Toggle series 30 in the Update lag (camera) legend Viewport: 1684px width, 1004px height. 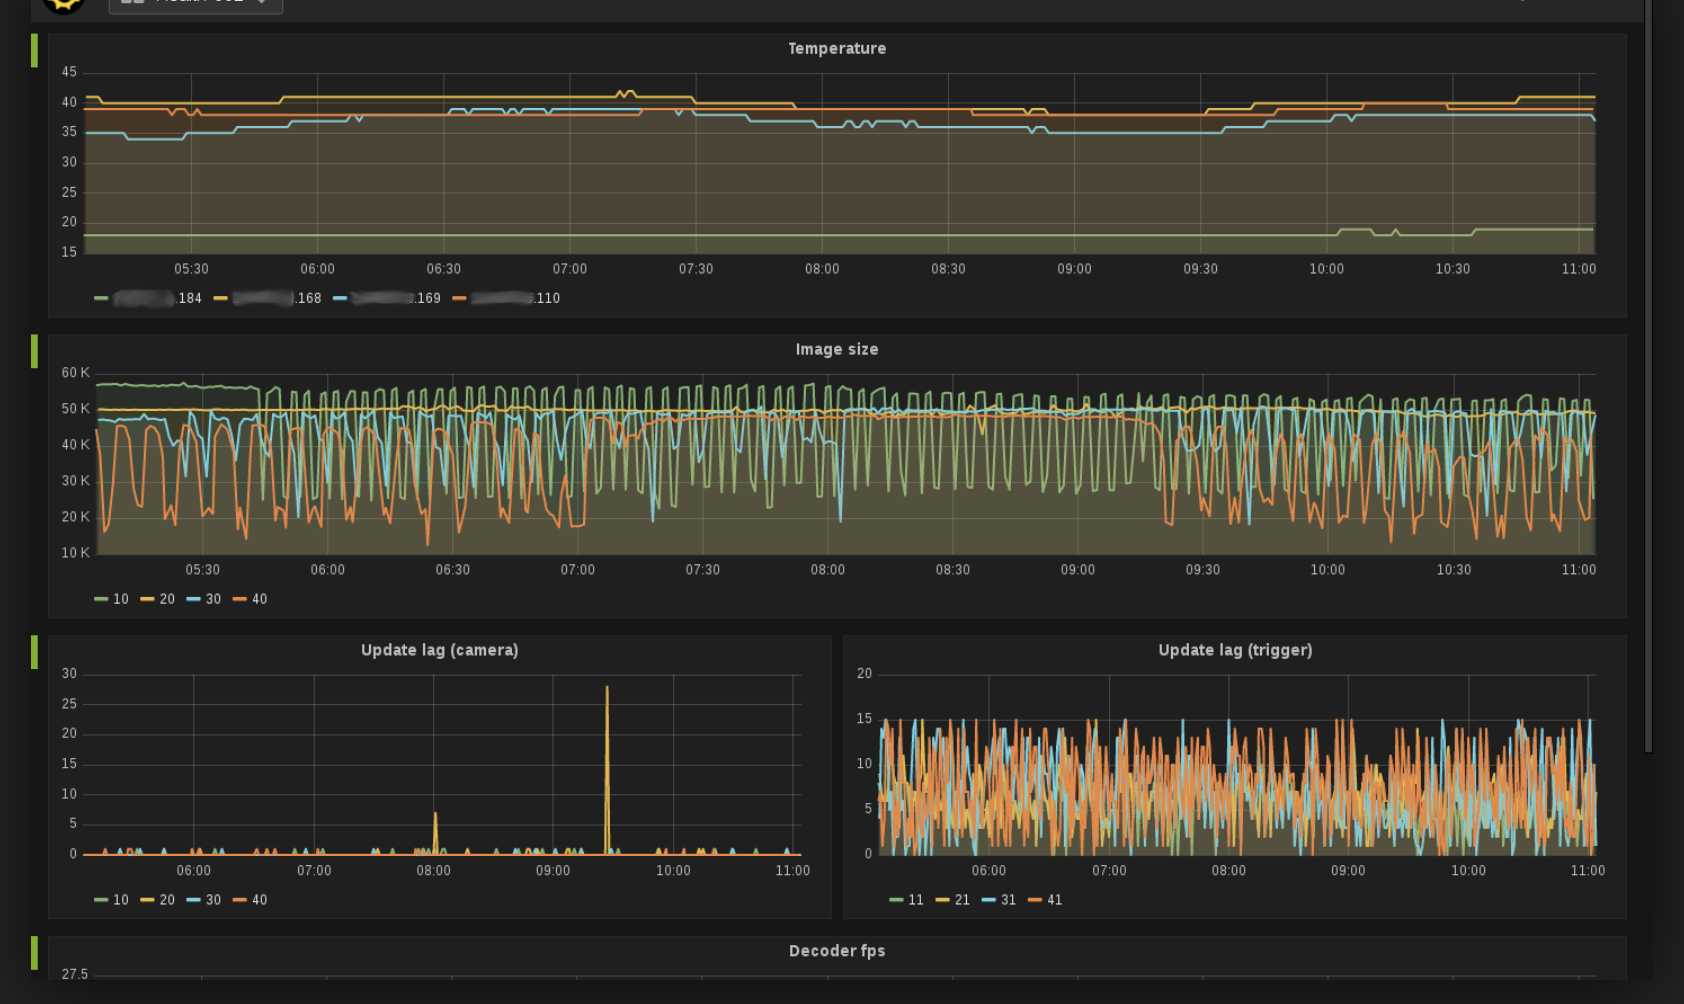(x=204, y=900)
